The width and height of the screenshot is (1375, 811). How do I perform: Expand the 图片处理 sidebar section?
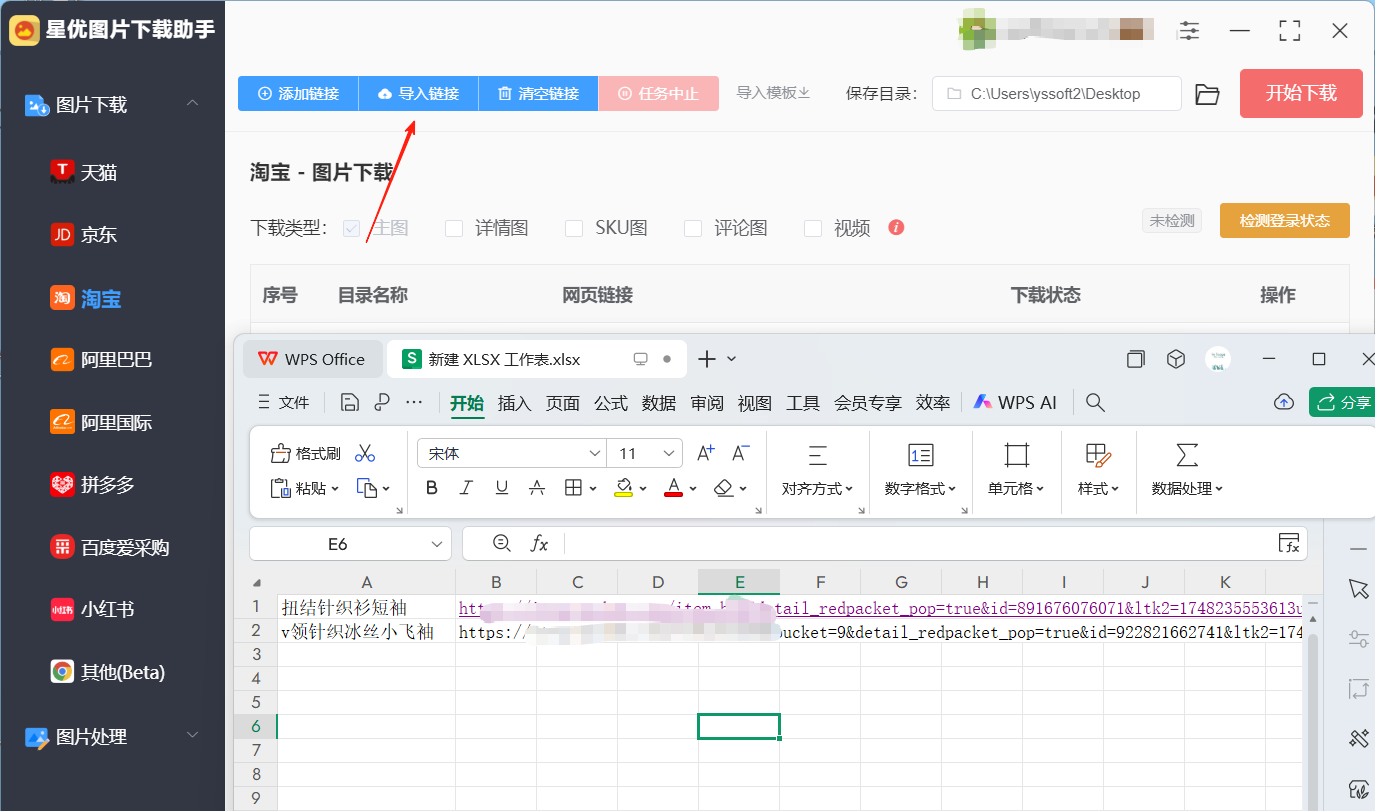[x=193, y=736]
